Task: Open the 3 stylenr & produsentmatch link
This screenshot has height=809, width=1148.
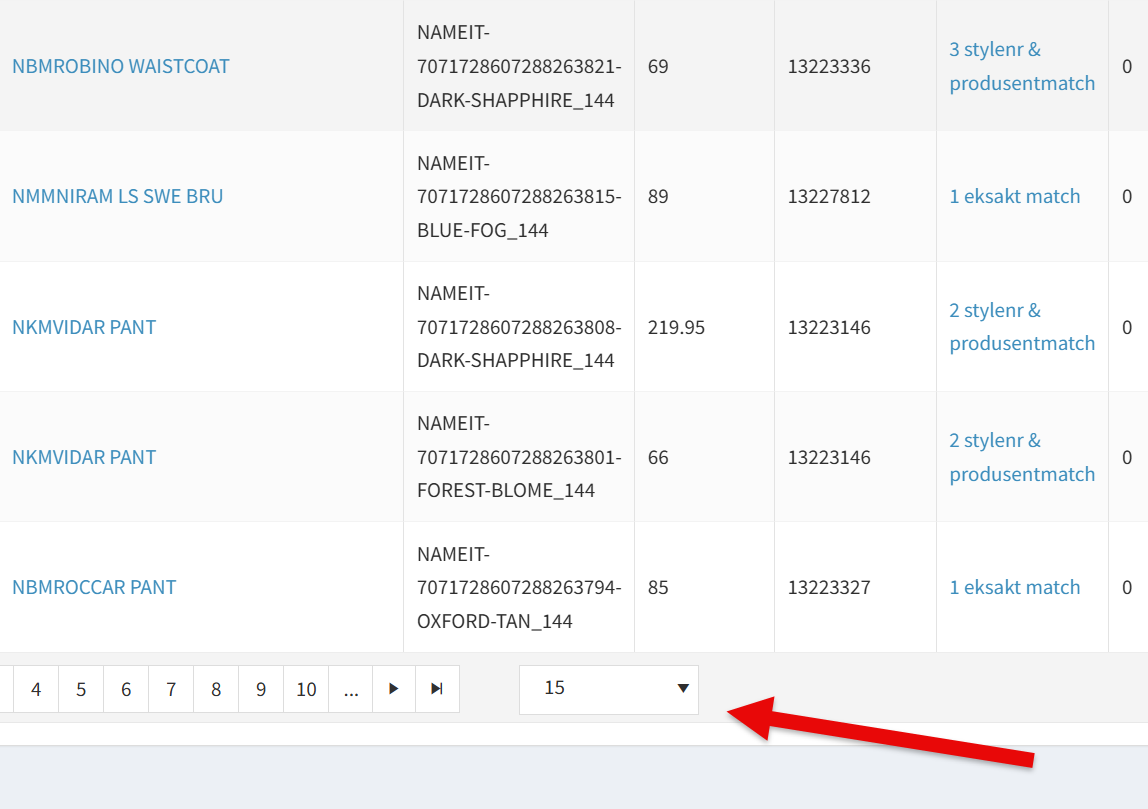Action: (x=1021, y=66)
